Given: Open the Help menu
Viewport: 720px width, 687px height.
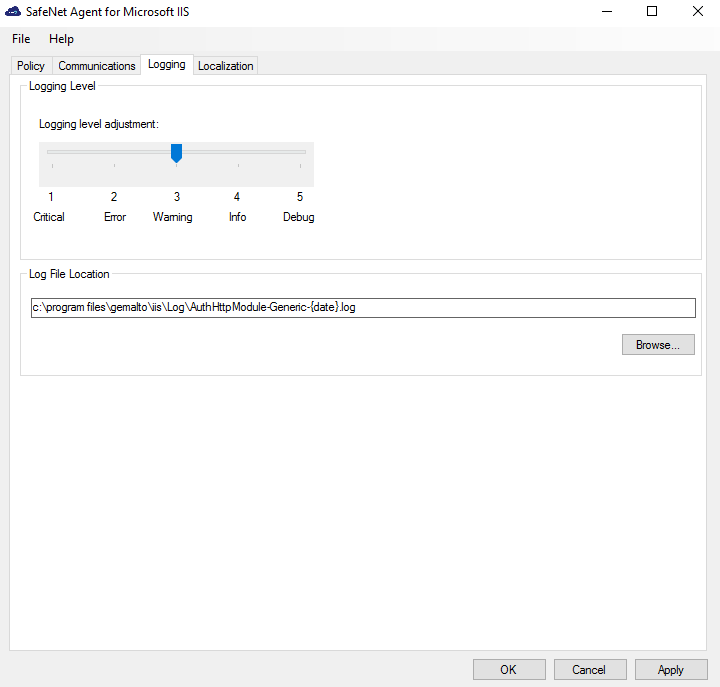Looking at the screenshot, I should click(61, 39).
